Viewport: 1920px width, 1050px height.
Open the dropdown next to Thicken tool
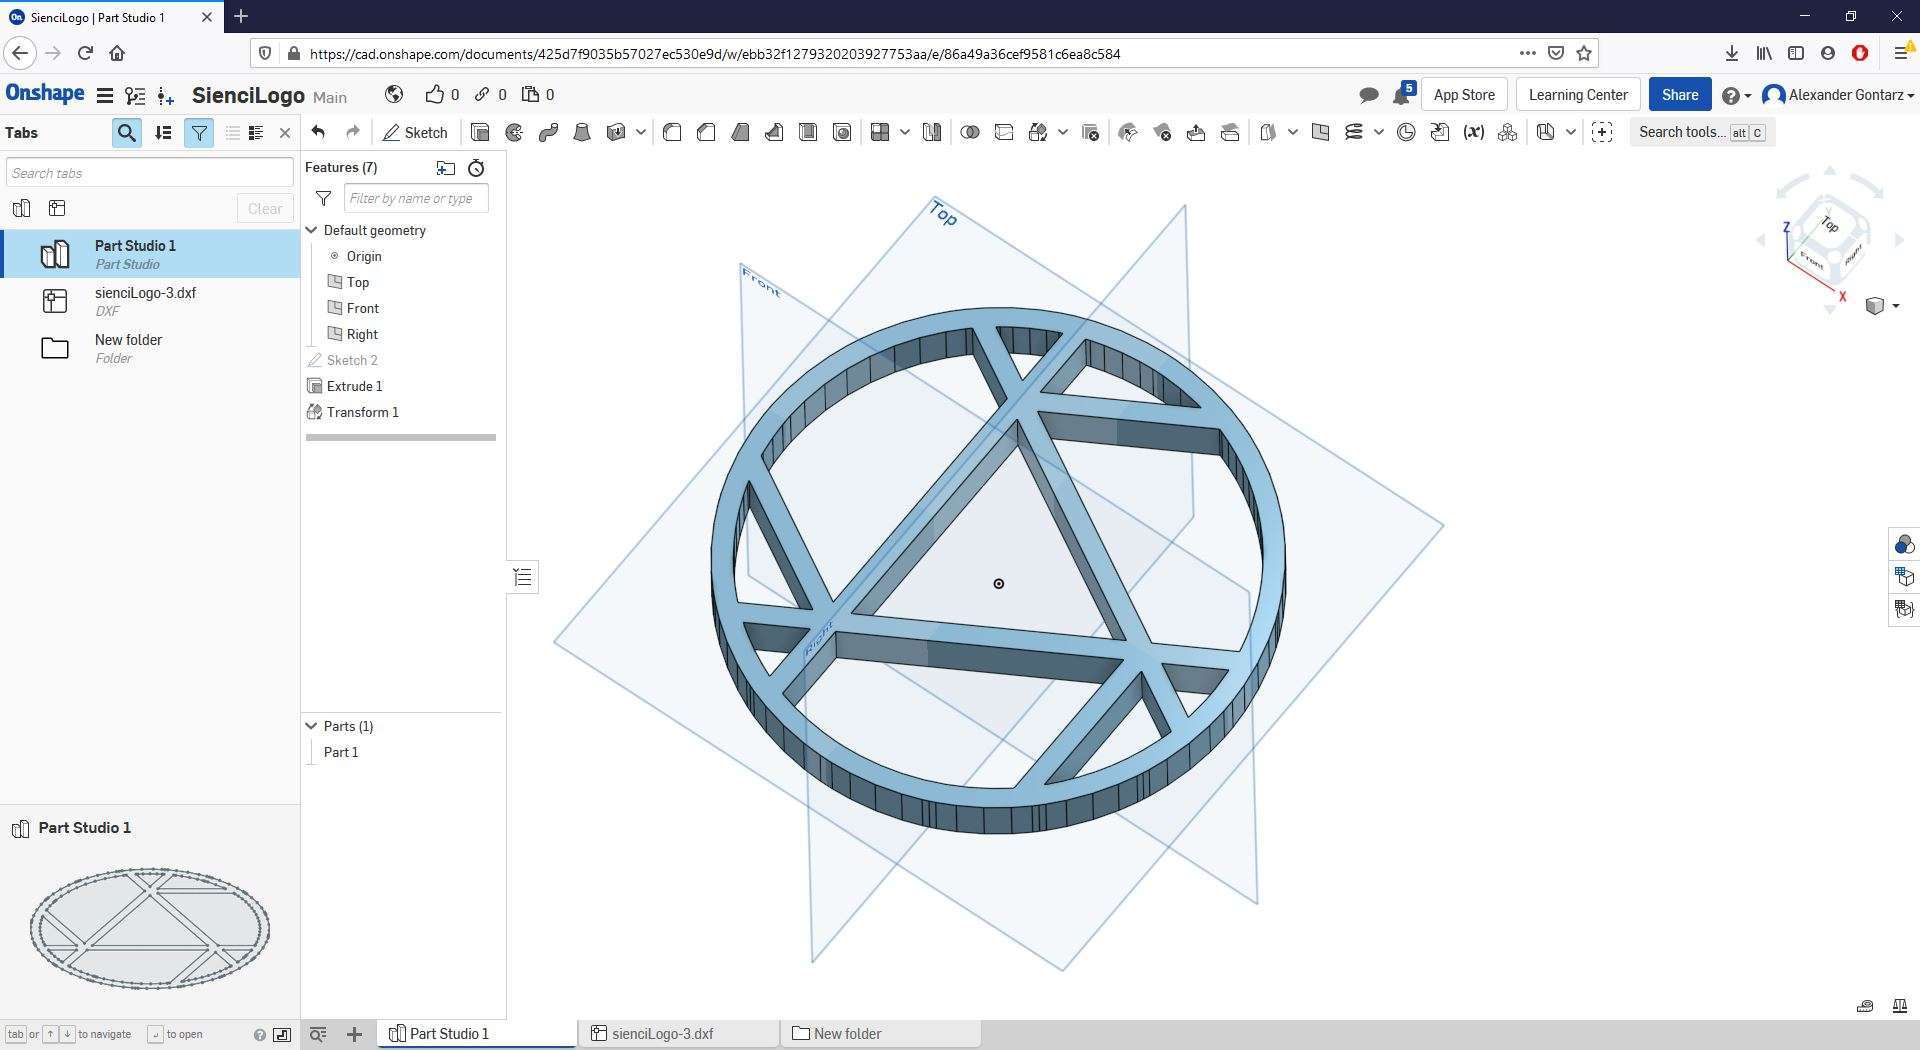coord(641,132)
